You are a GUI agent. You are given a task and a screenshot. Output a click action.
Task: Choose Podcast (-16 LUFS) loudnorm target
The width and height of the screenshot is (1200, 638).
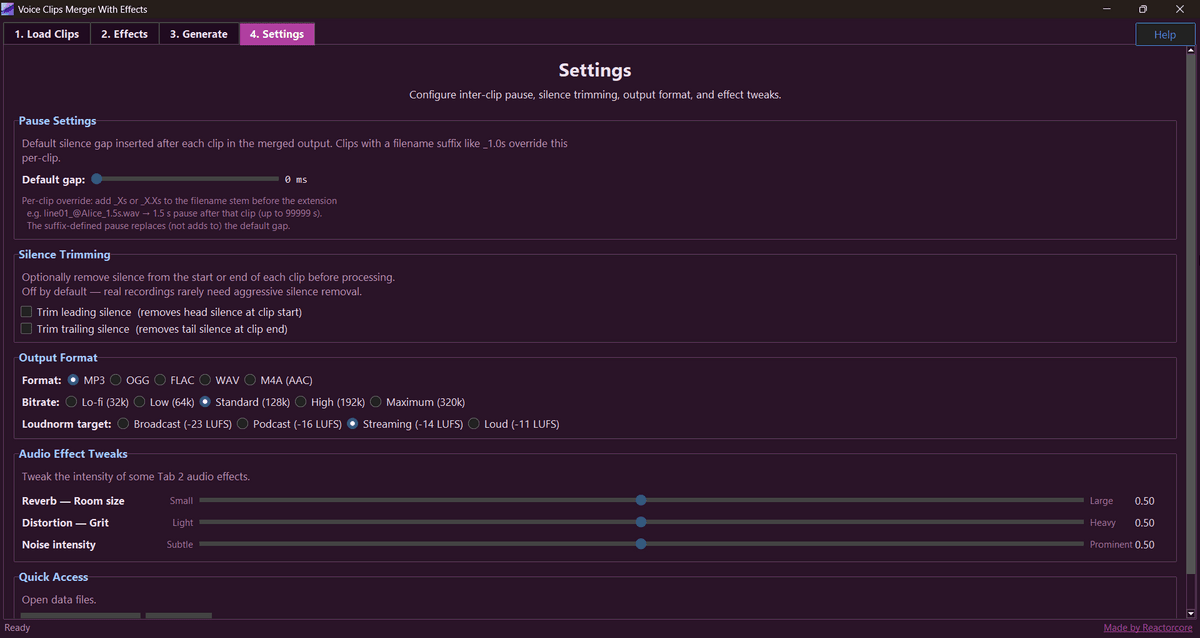click(x=242, y=424)
